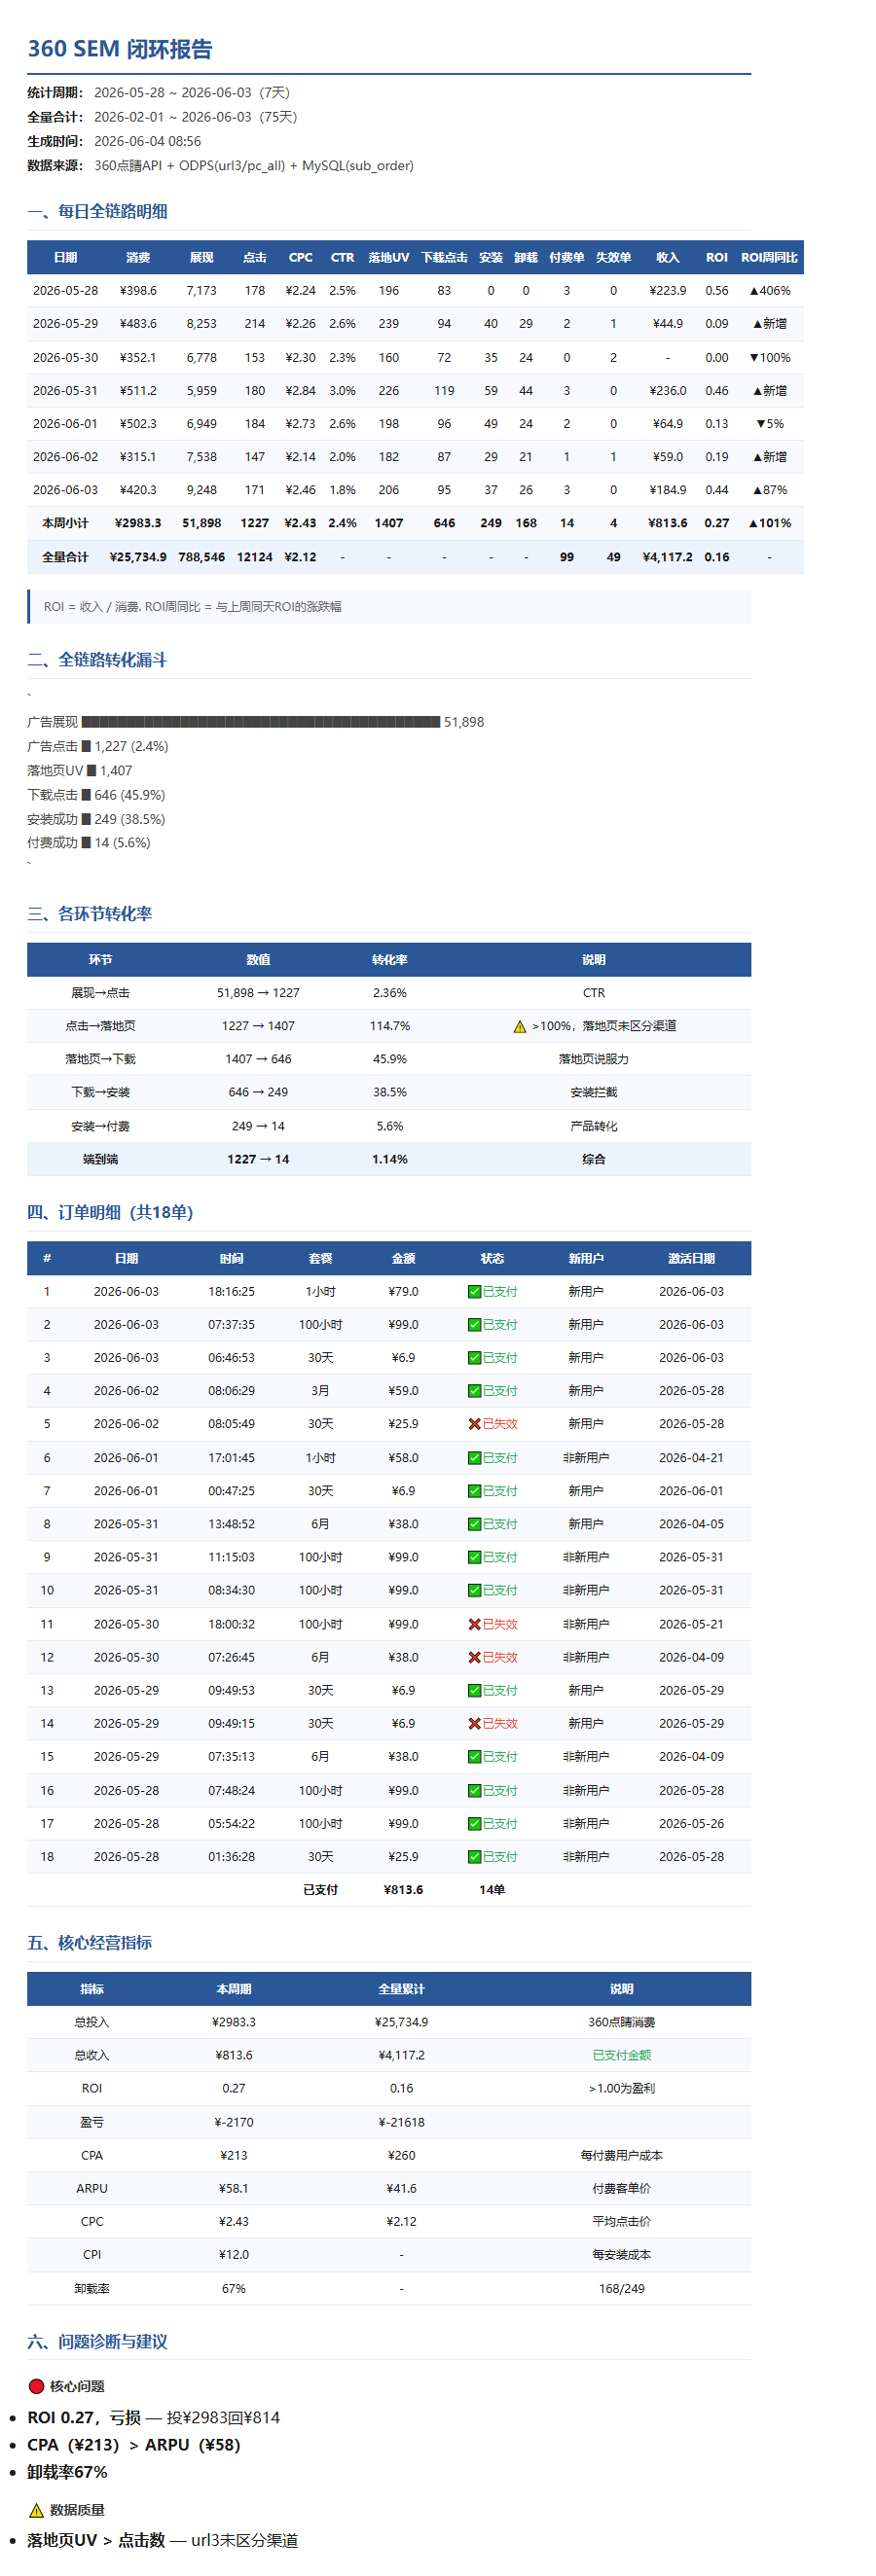Click the 端到端 row label

point(100,1159)
